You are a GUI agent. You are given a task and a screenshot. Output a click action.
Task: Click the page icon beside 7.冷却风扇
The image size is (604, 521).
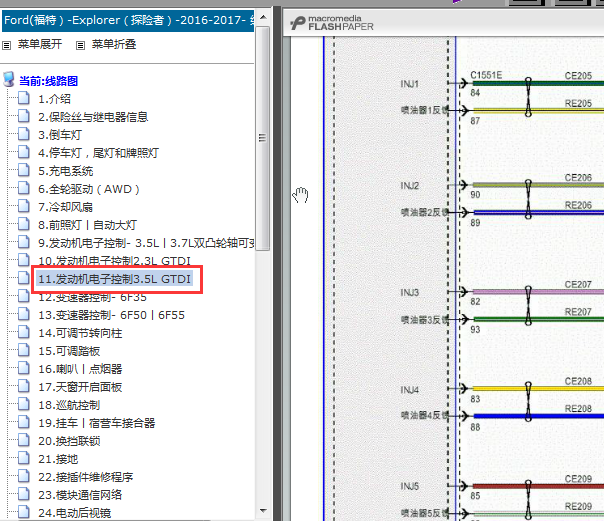point(23,206)
